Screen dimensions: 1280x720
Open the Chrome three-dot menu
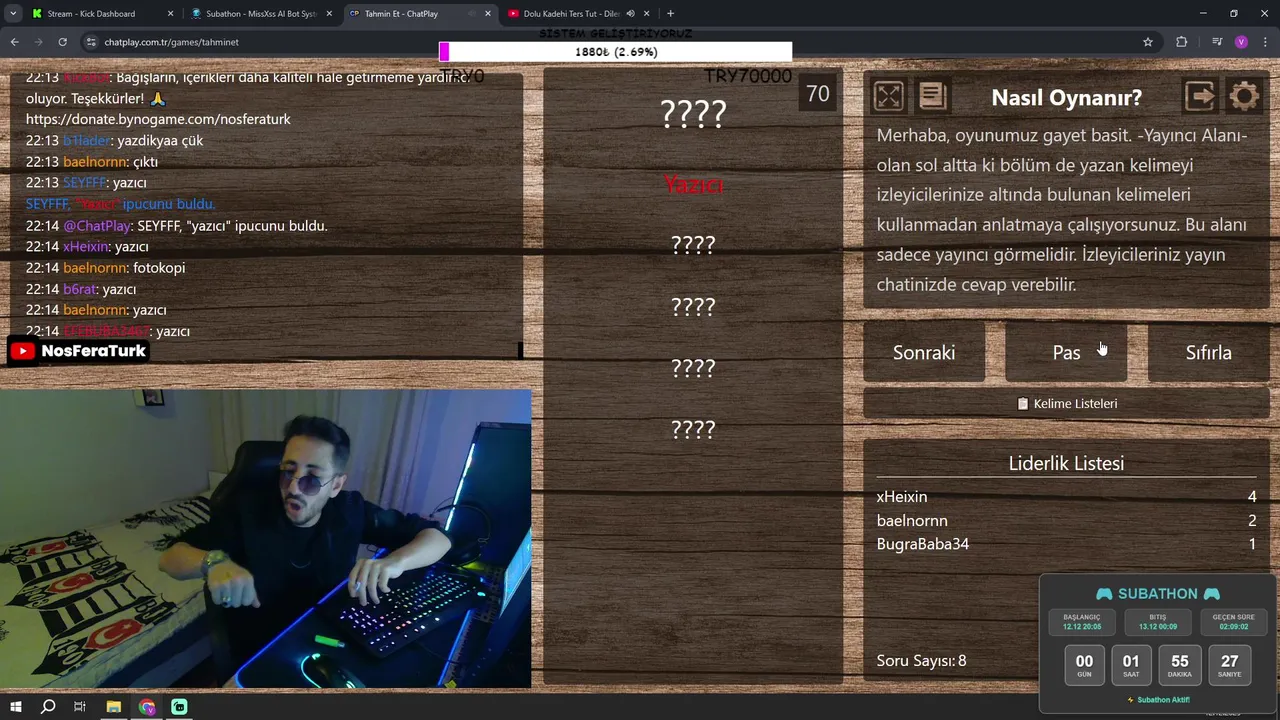click(x=1264, y=42)
